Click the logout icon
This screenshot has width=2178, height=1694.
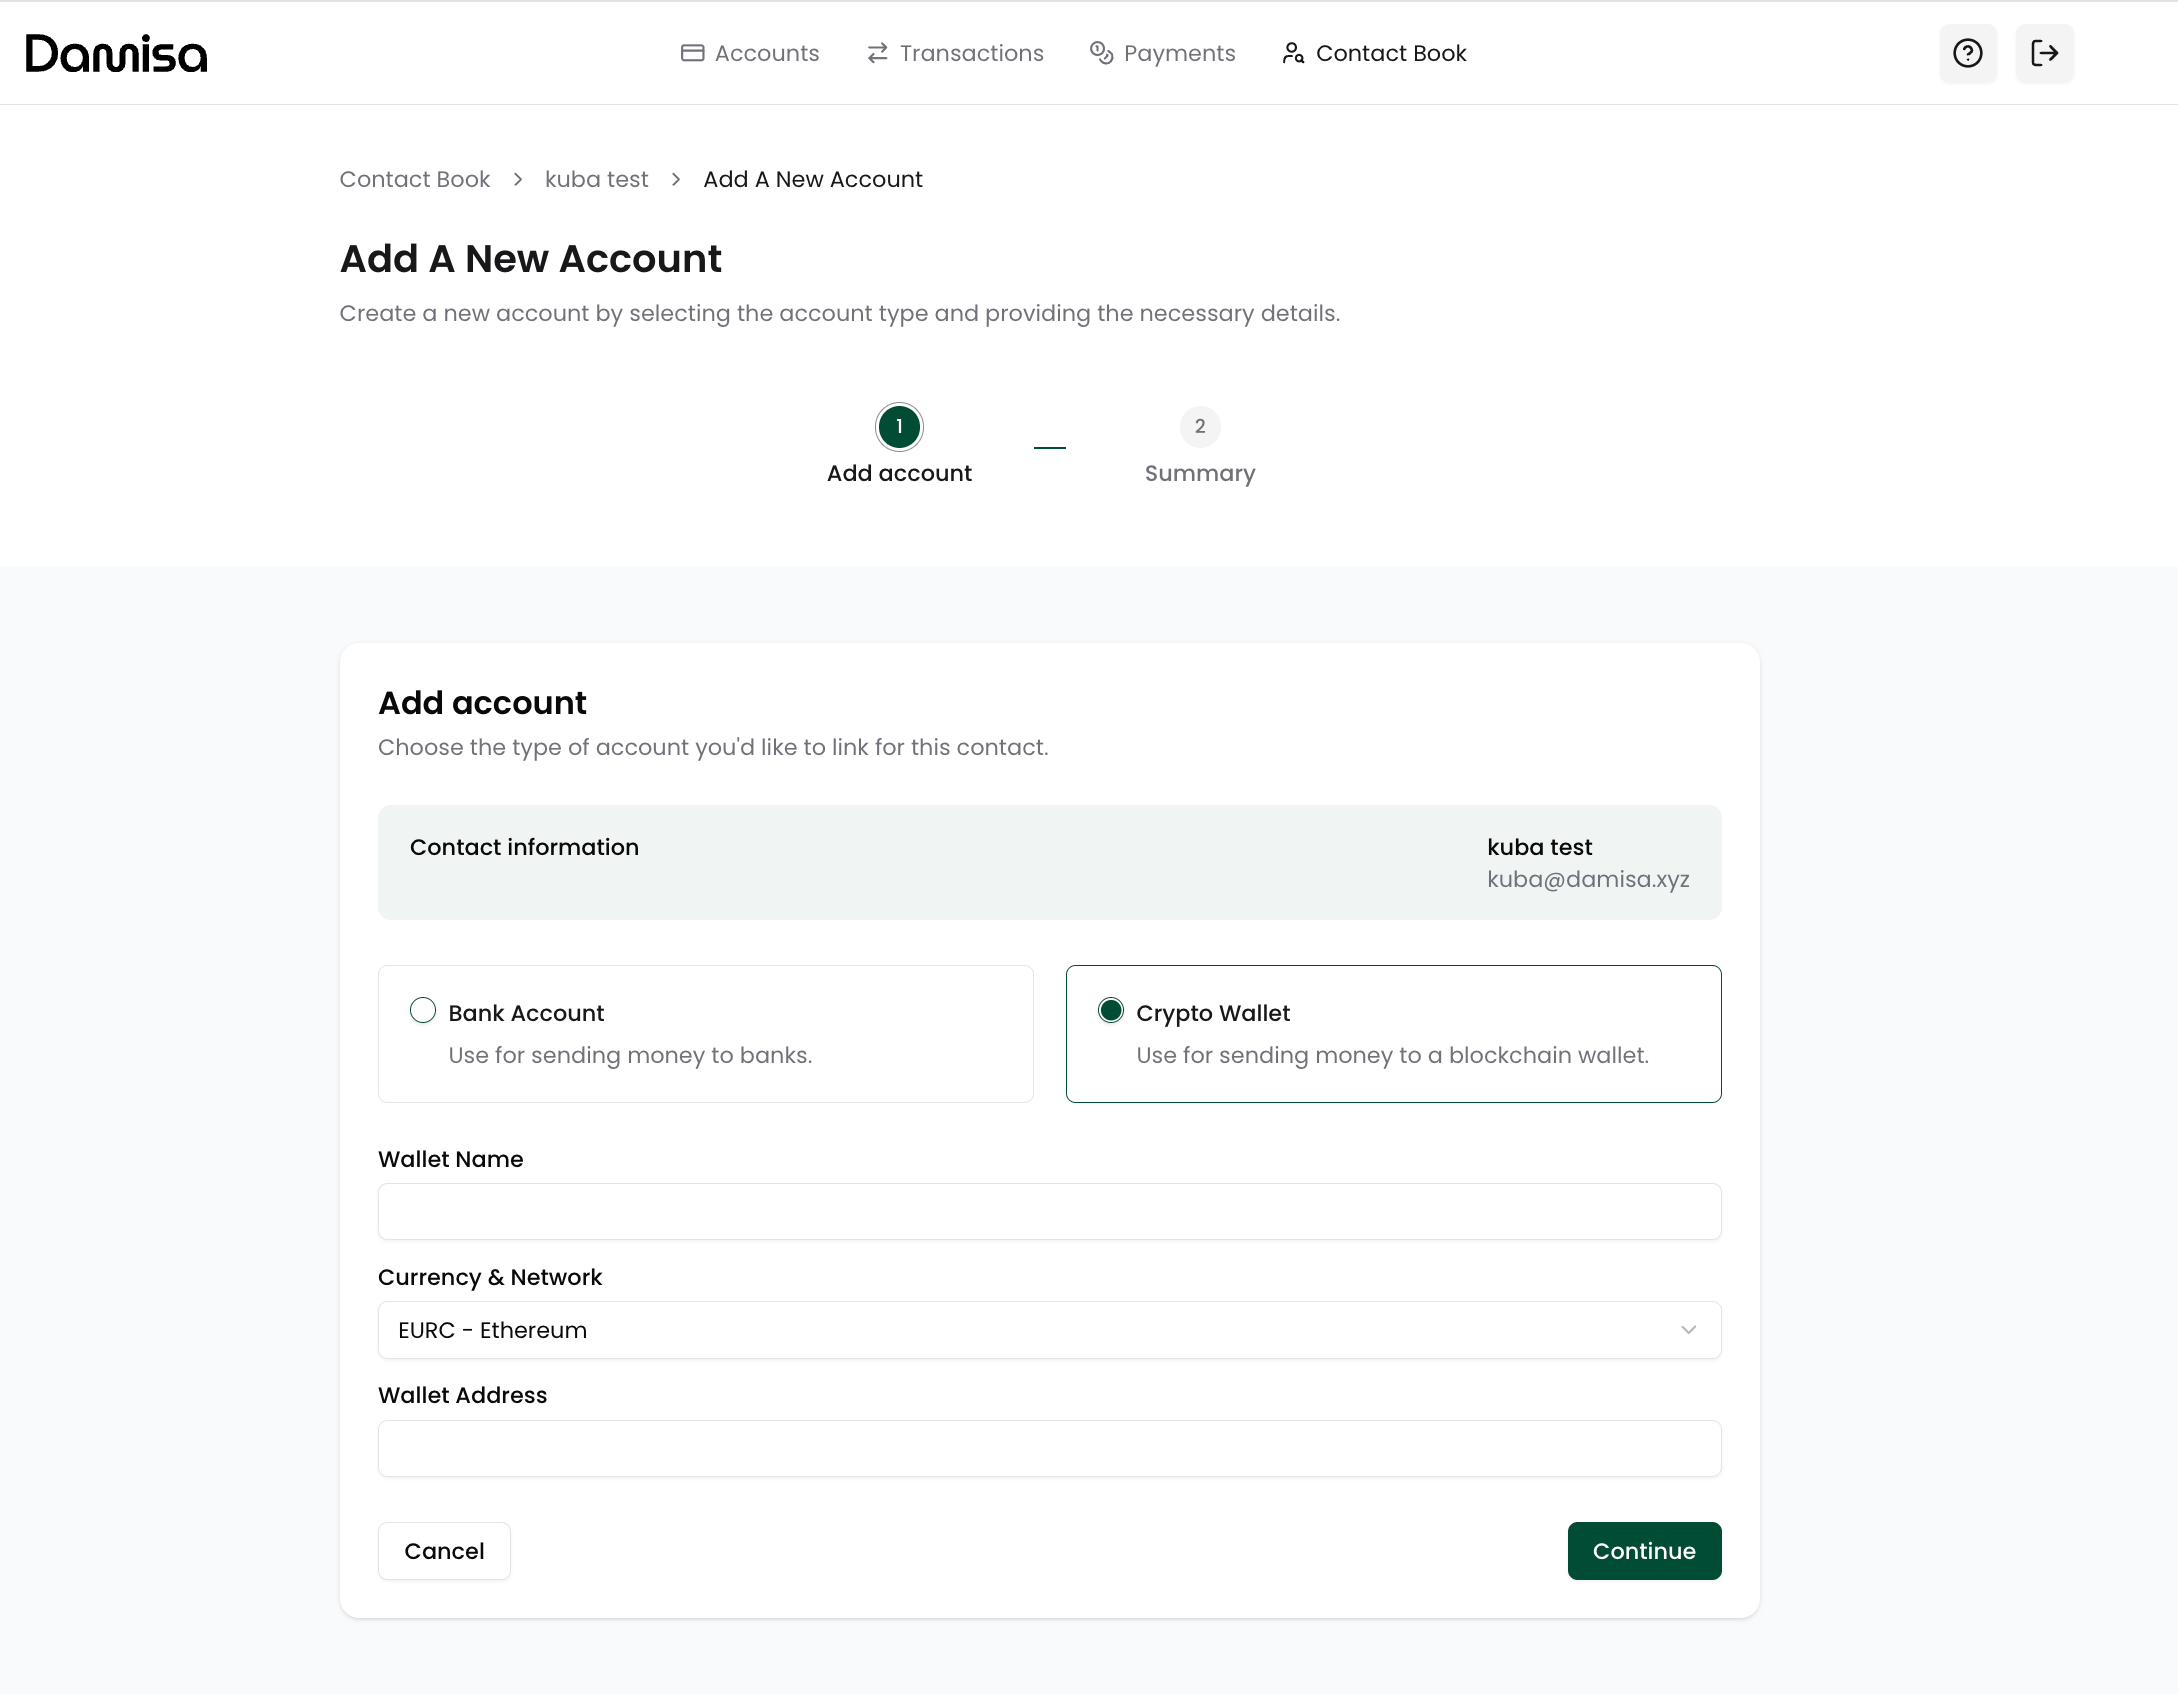pyautogui.click(x=2044, y=53)
